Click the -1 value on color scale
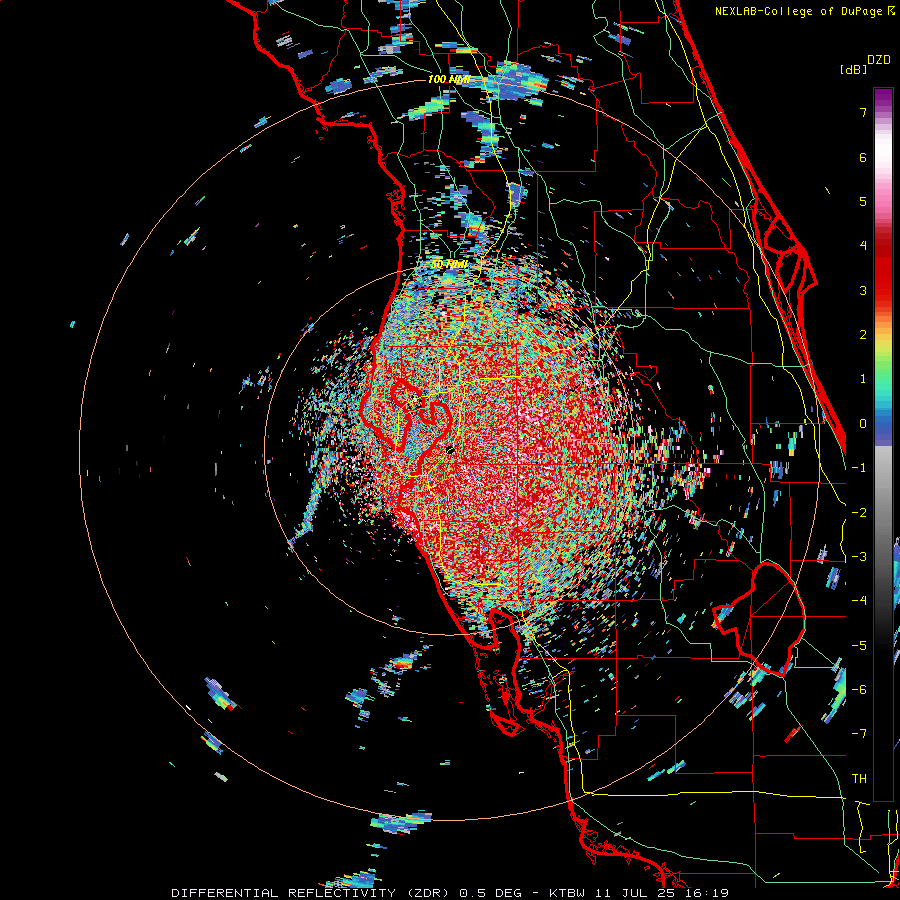Viewport: 900px width, 900px height. pyautogui.click(x=859, y=468)
